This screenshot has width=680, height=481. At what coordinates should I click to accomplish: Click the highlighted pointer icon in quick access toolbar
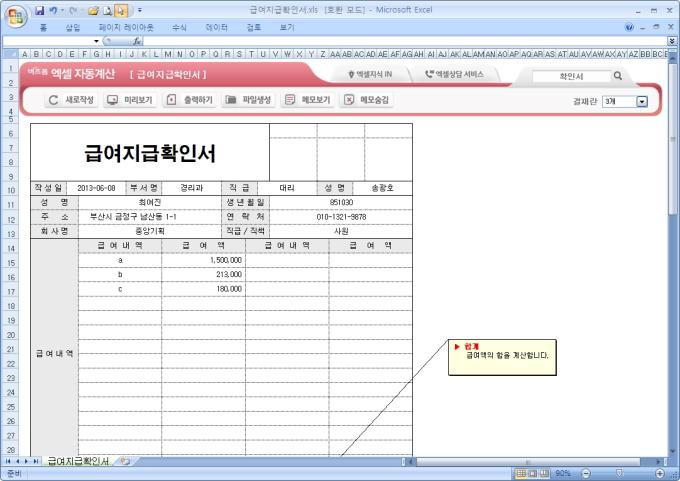tap(121, 10)
